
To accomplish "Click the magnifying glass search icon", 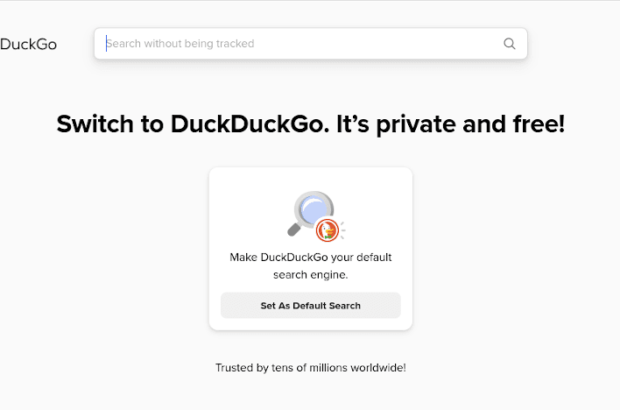I will click(509, 43).
